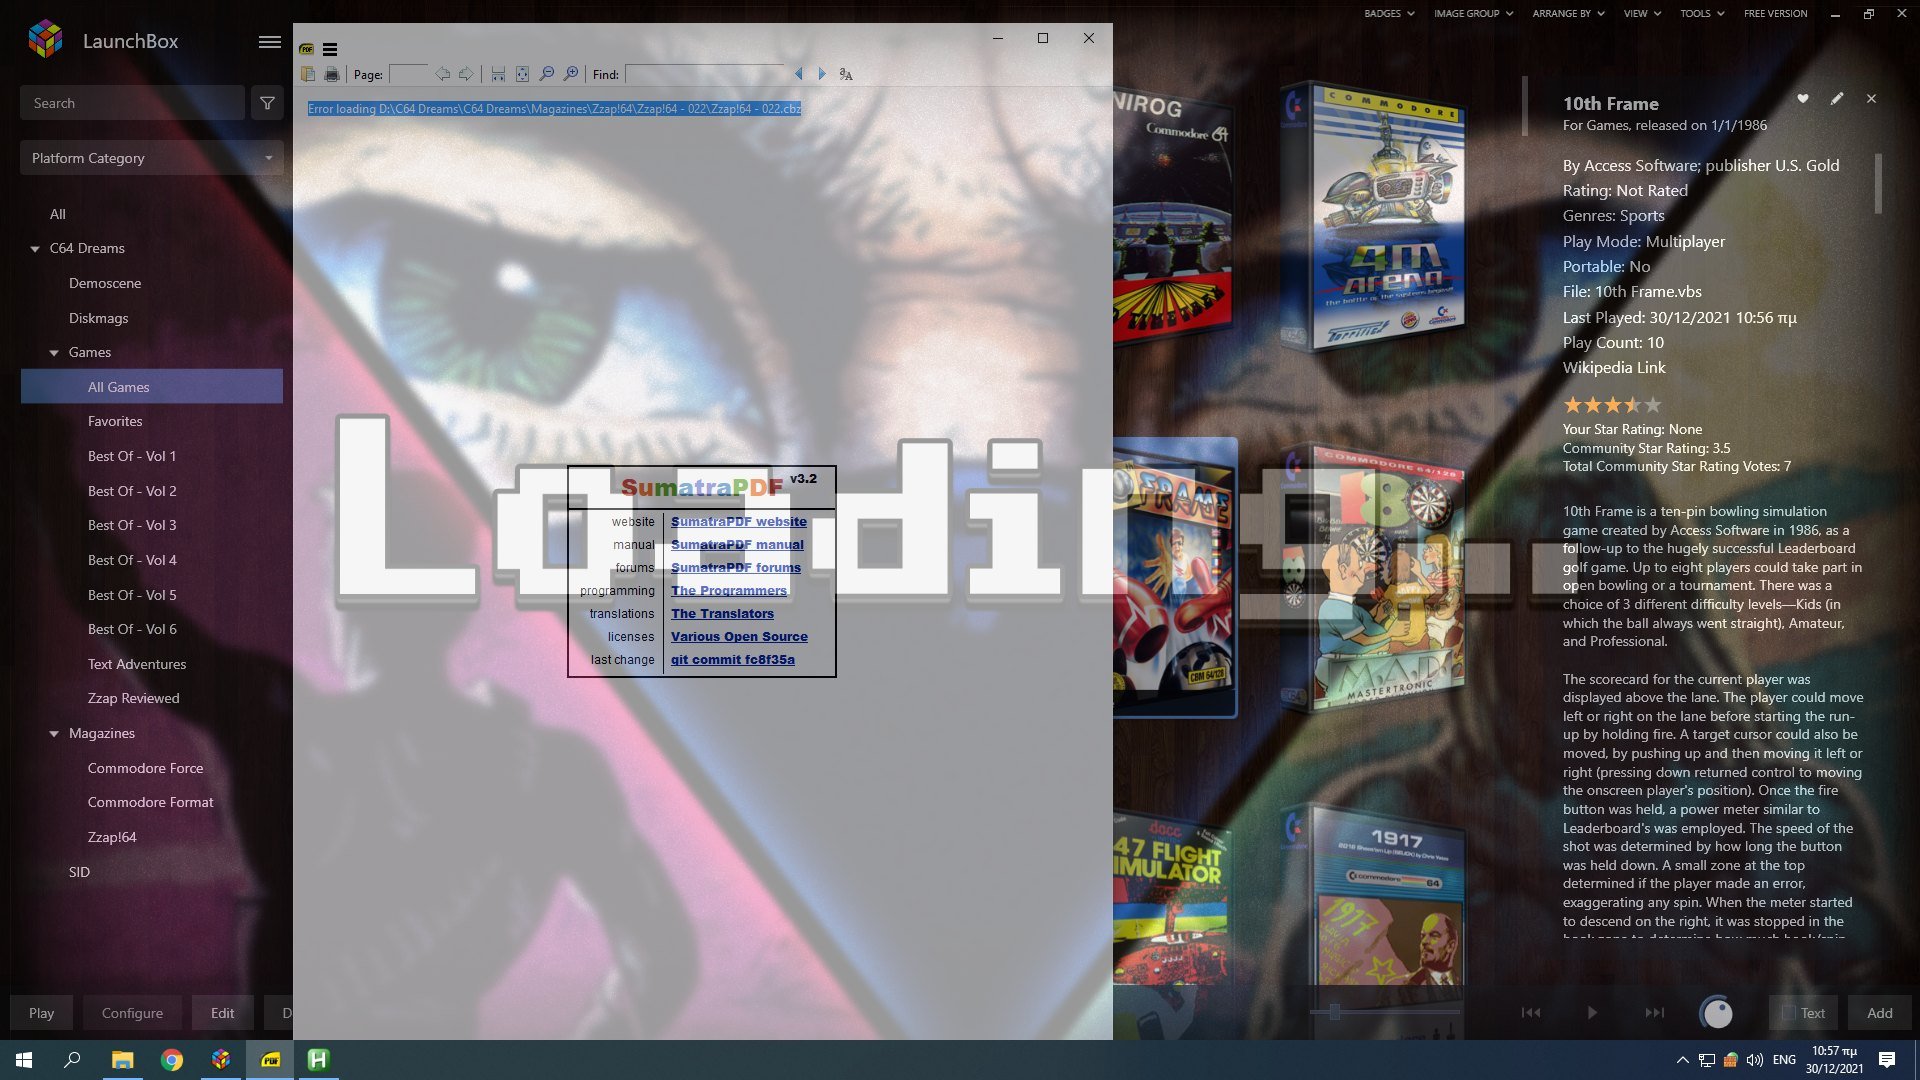
Task: Collapse the C64 Dreams tree node
Action: (x=35, y=249)
